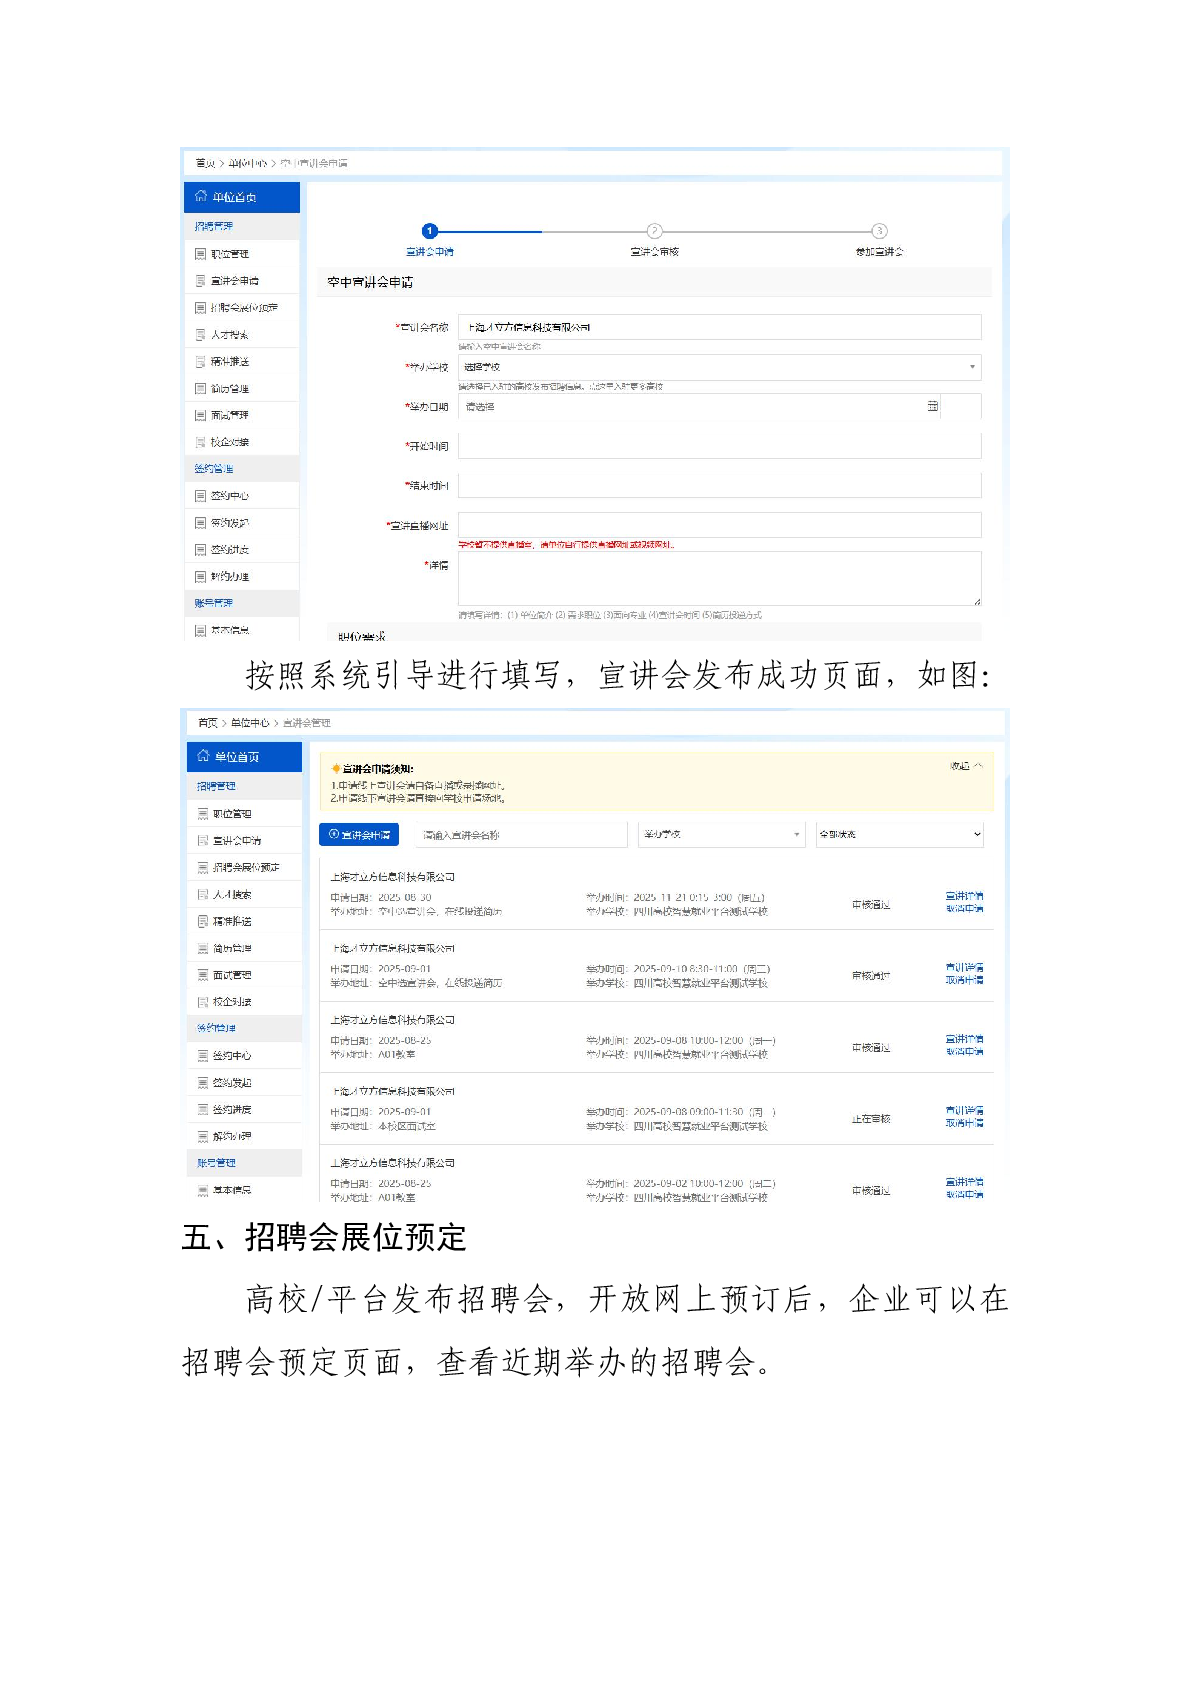The image size is (1191, 1684).
Task: Click the calendar icon in the 举办日期 field
Action: (932, 406)
